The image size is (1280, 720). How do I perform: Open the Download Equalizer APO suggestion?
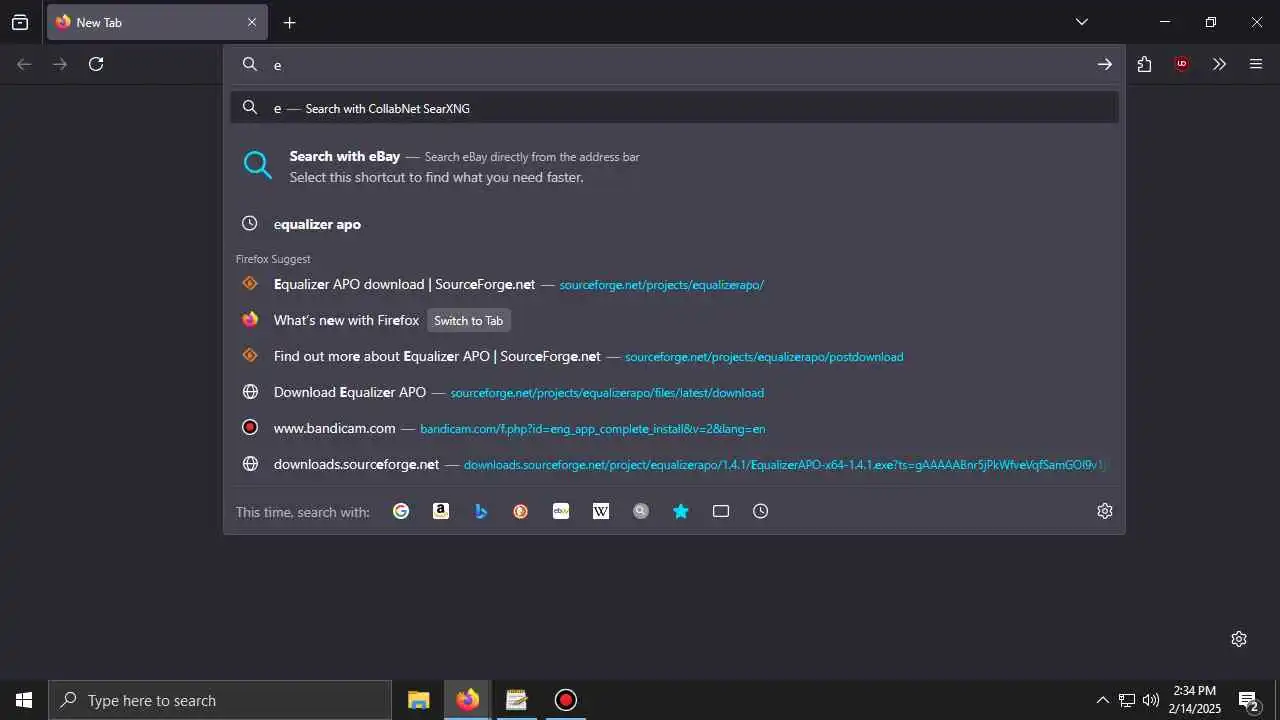674,392
